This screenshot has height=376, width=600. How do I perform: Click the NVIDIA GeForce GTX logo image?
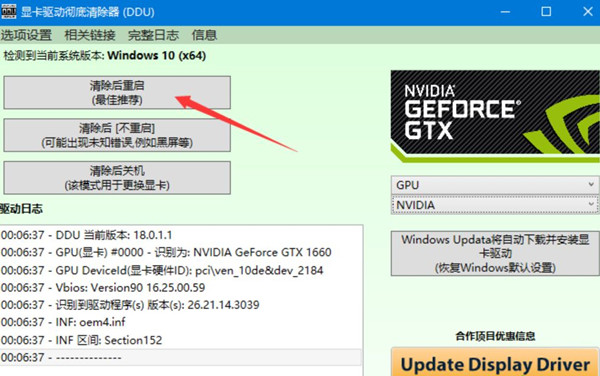[495, 116]
